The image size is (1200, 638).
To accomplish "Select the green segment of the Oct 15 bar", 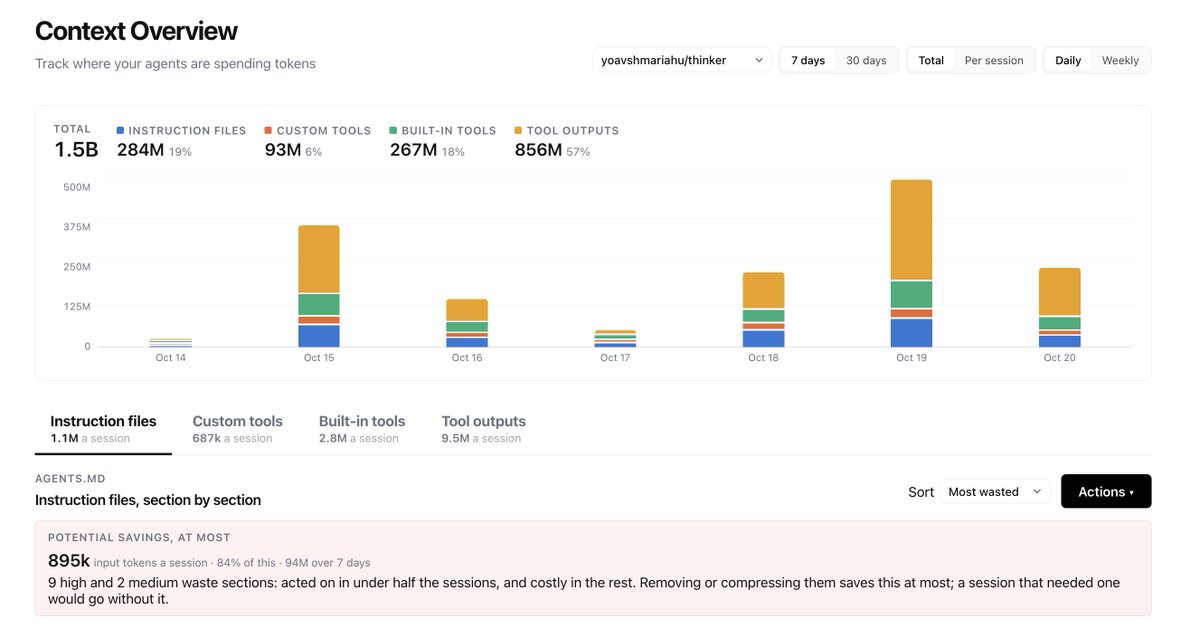I will click(x=319, y=304).
